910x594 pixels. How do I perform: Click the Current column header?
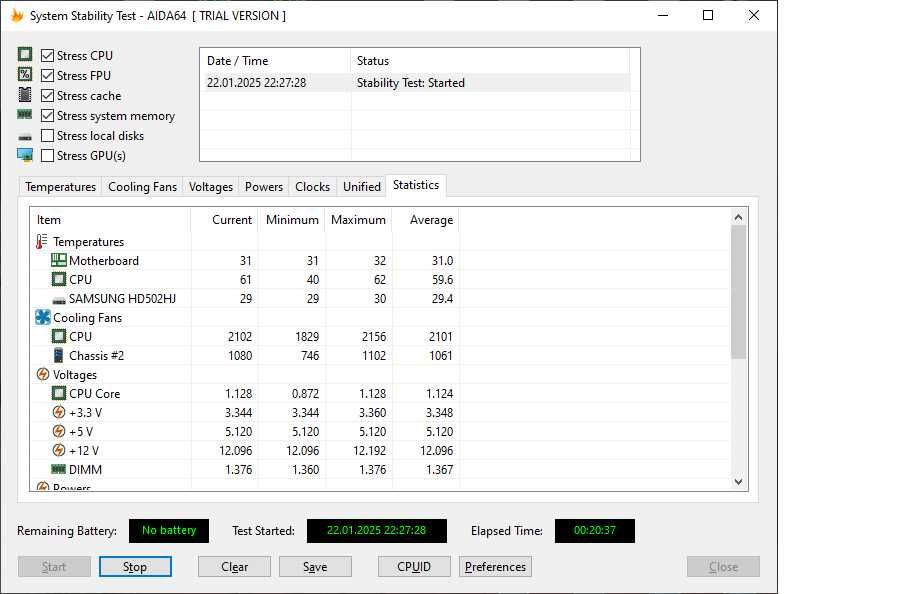pyautogui.click(x=224, y=220)
